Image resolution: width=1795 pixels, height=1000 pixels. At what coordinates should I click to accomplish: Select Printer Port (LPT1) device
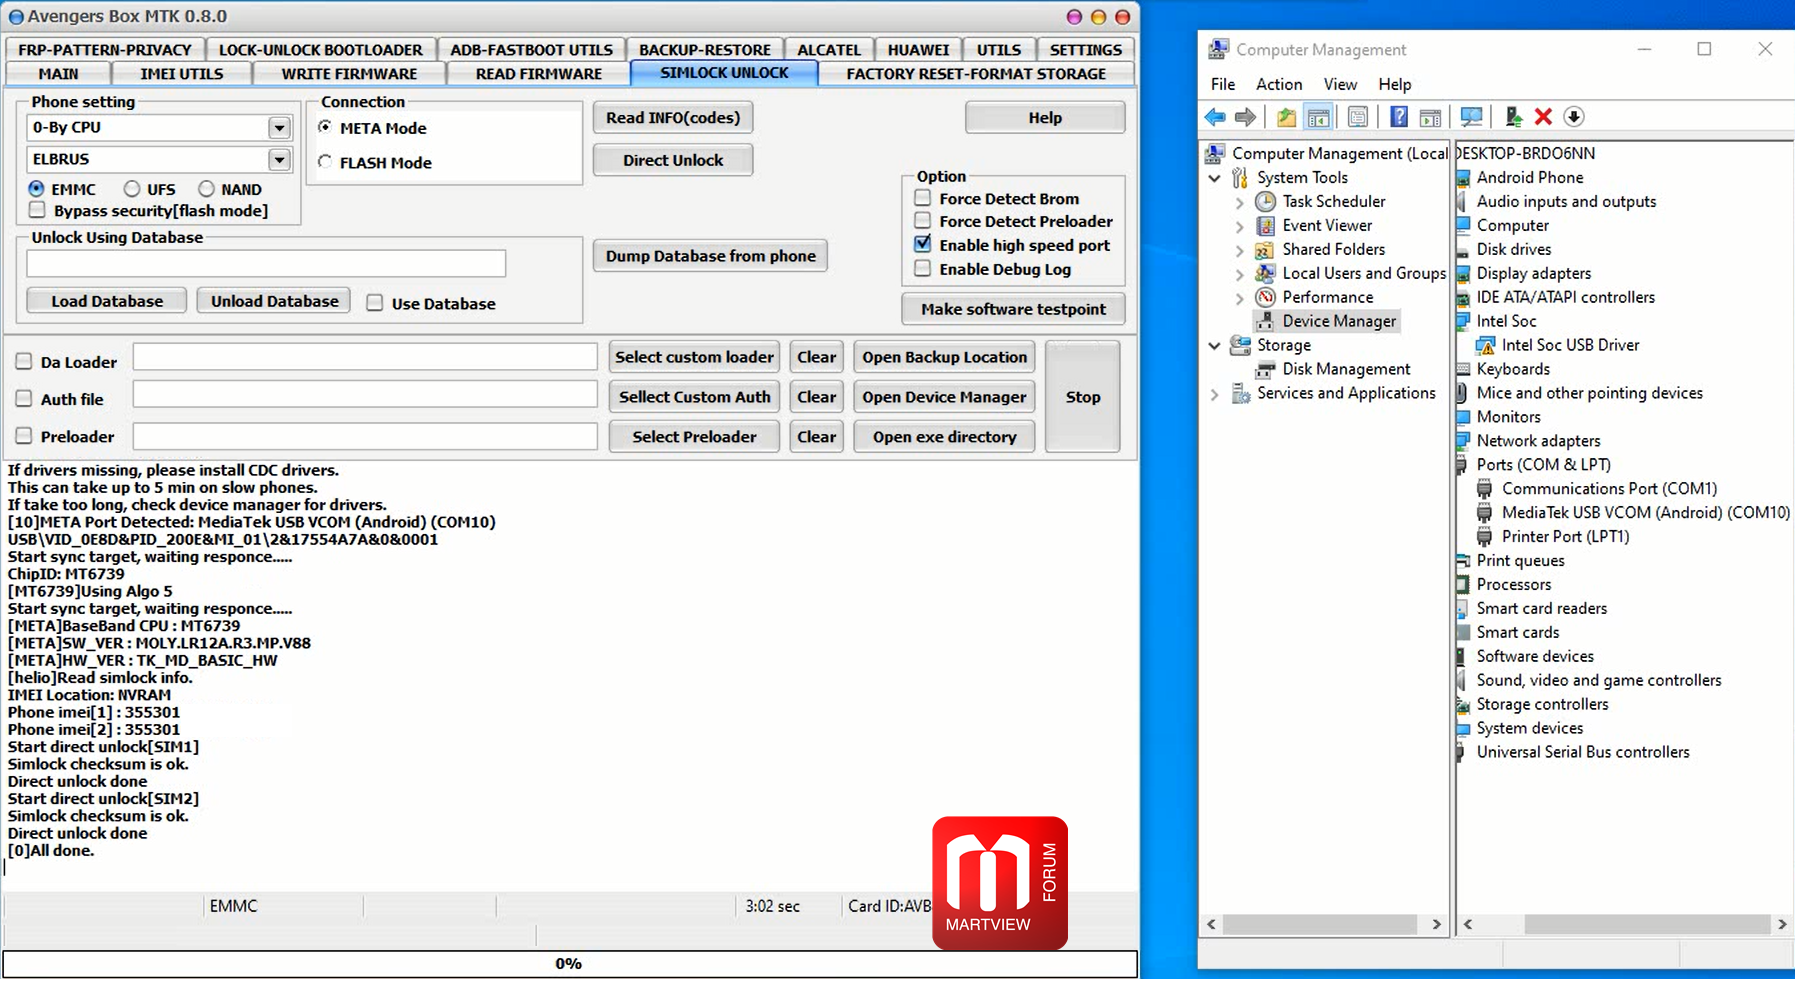coord(1565,536)
